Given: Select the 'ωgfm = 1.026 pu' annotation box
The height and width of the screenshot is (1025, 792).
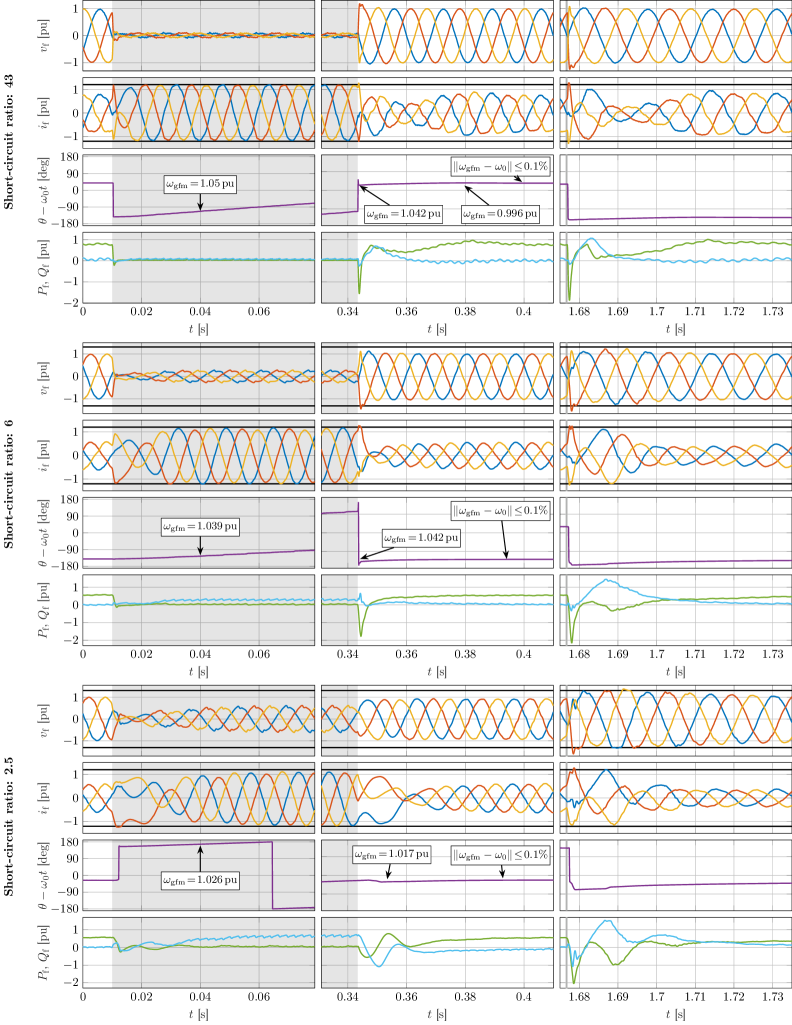Looking at the screenshot, I should click(200, 881).
